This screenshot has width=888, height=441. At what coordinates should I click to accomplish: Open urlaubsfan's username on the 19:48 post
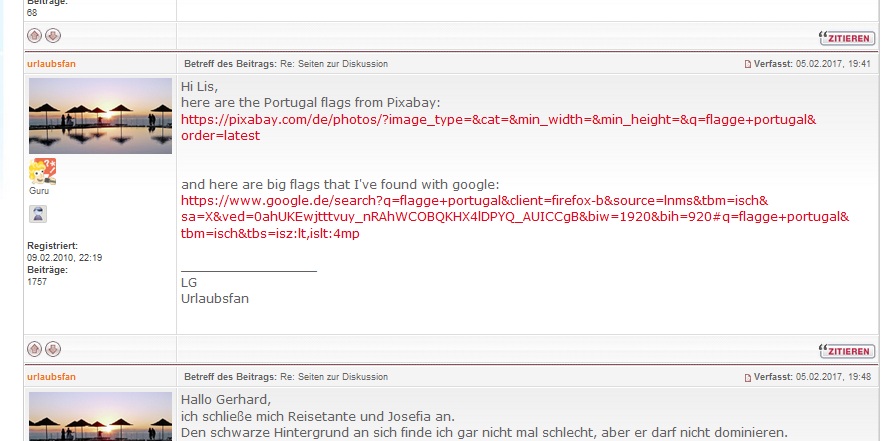click(51, 377)
